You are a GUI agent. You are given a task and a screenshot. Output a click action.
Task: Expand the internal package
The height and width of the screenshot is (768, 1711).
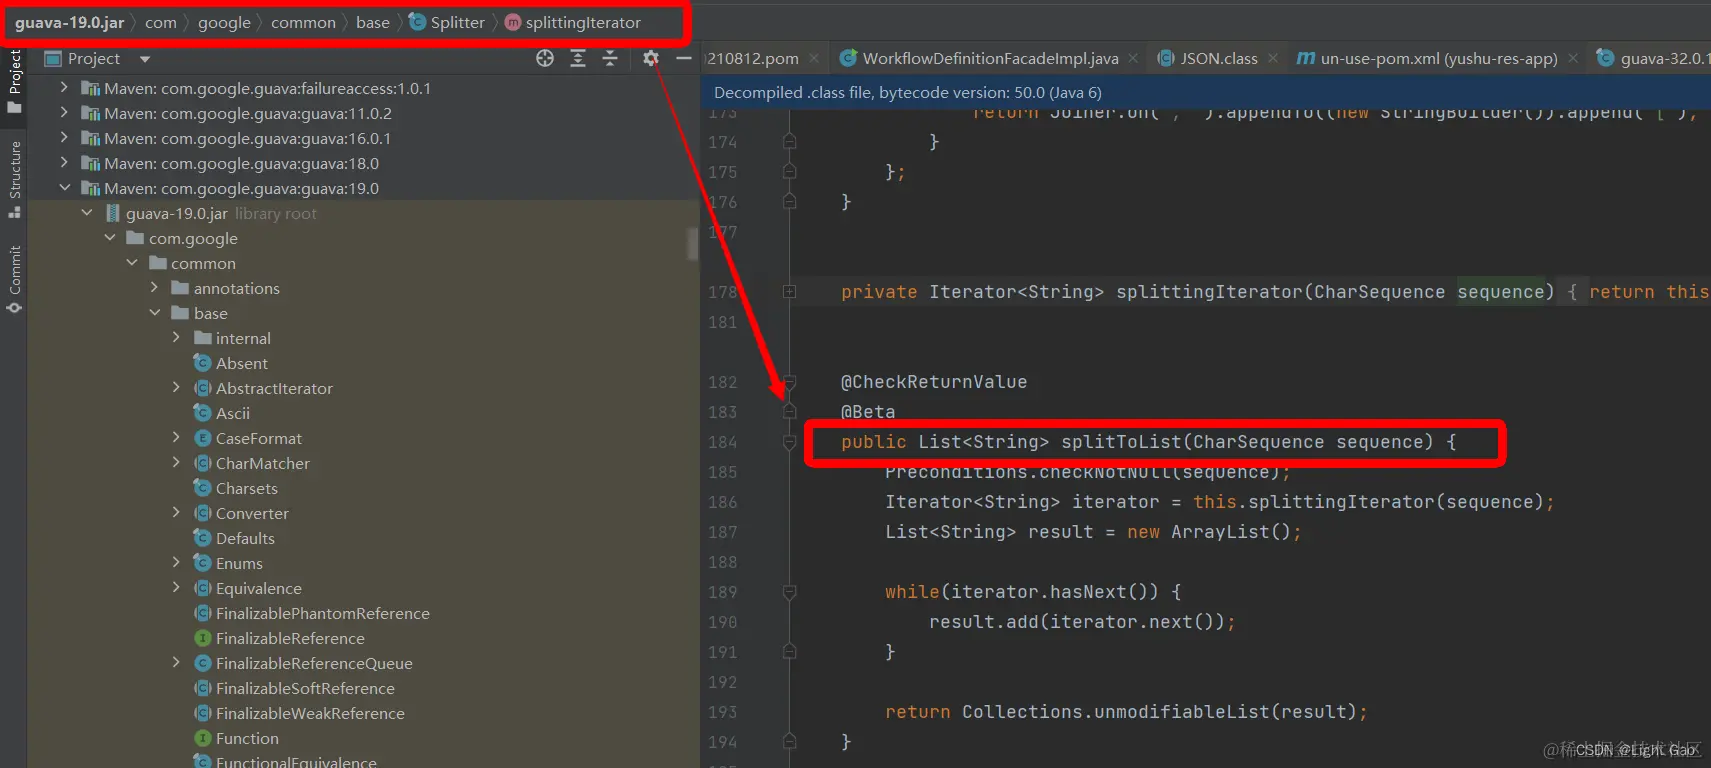177,338
